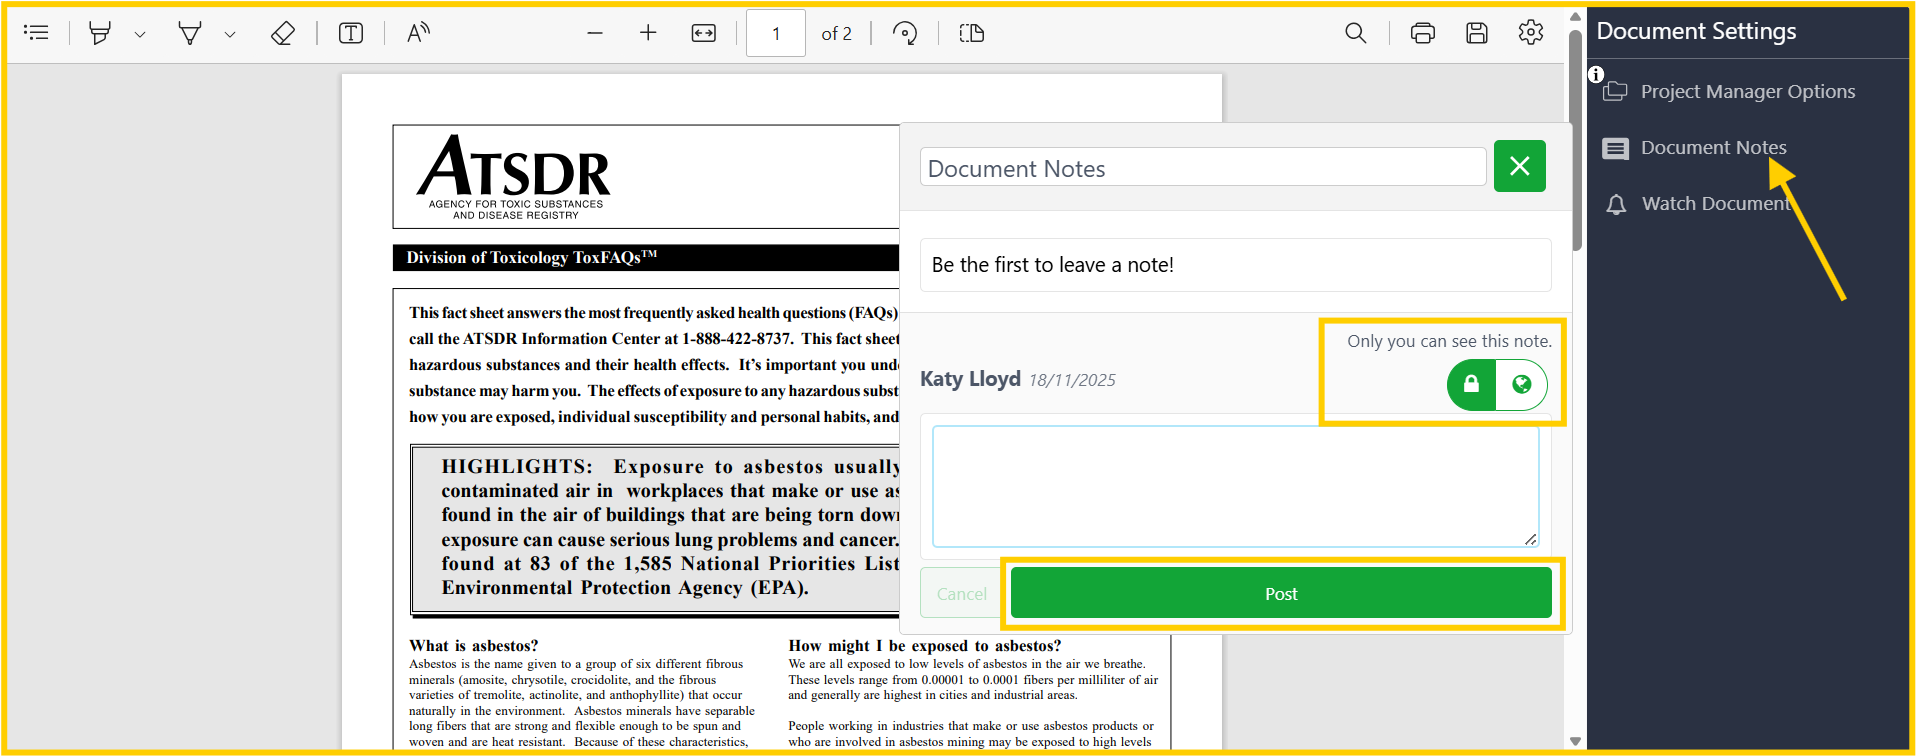Screen dimensions: 1916x756
Task: Select the pen drawing tool
Action: 190,33
